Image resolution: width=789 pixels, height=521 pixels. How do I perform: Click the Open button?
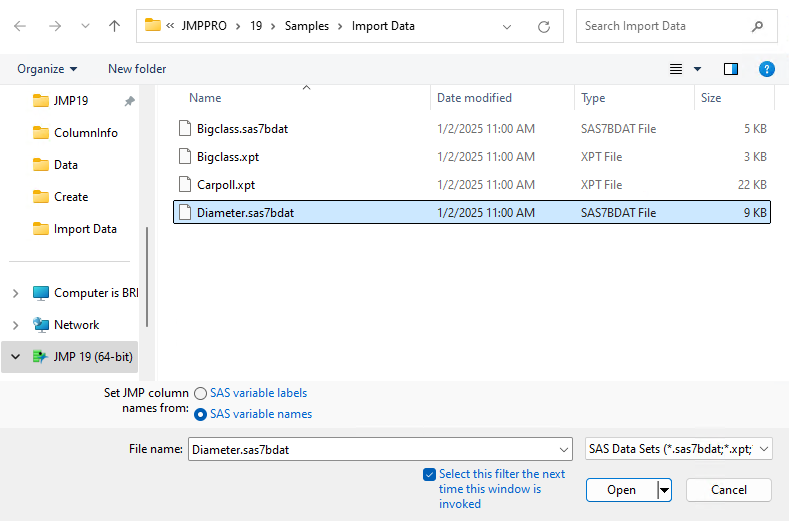[621, 490]
